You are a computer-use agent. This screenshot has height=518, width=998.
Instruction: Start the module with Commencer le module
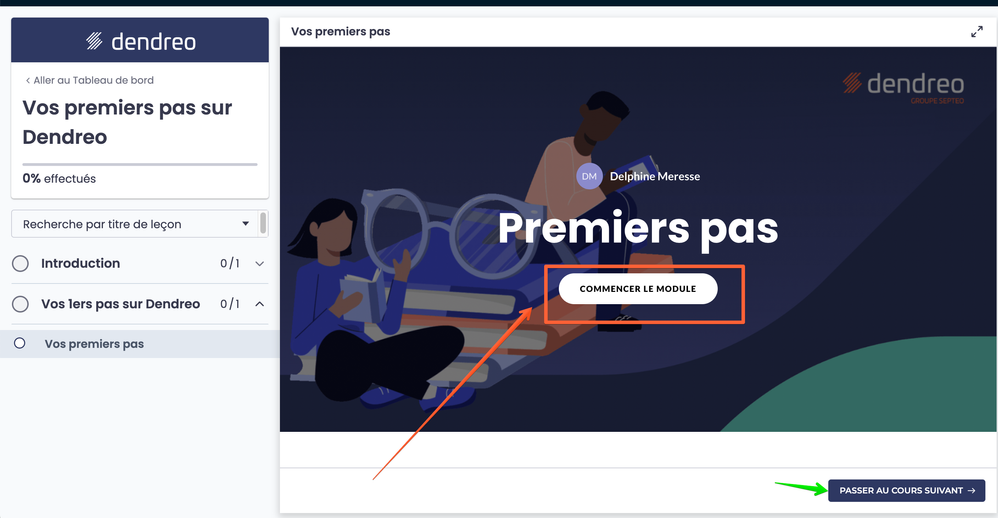(638, 289)
